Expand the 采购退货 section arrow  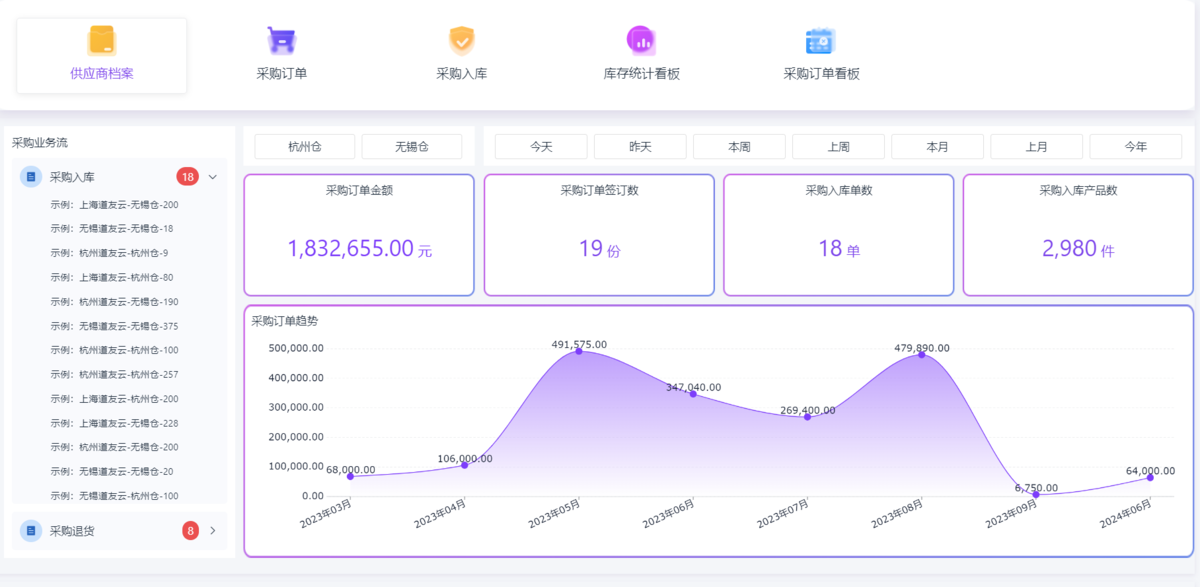(x=213, y=530)
